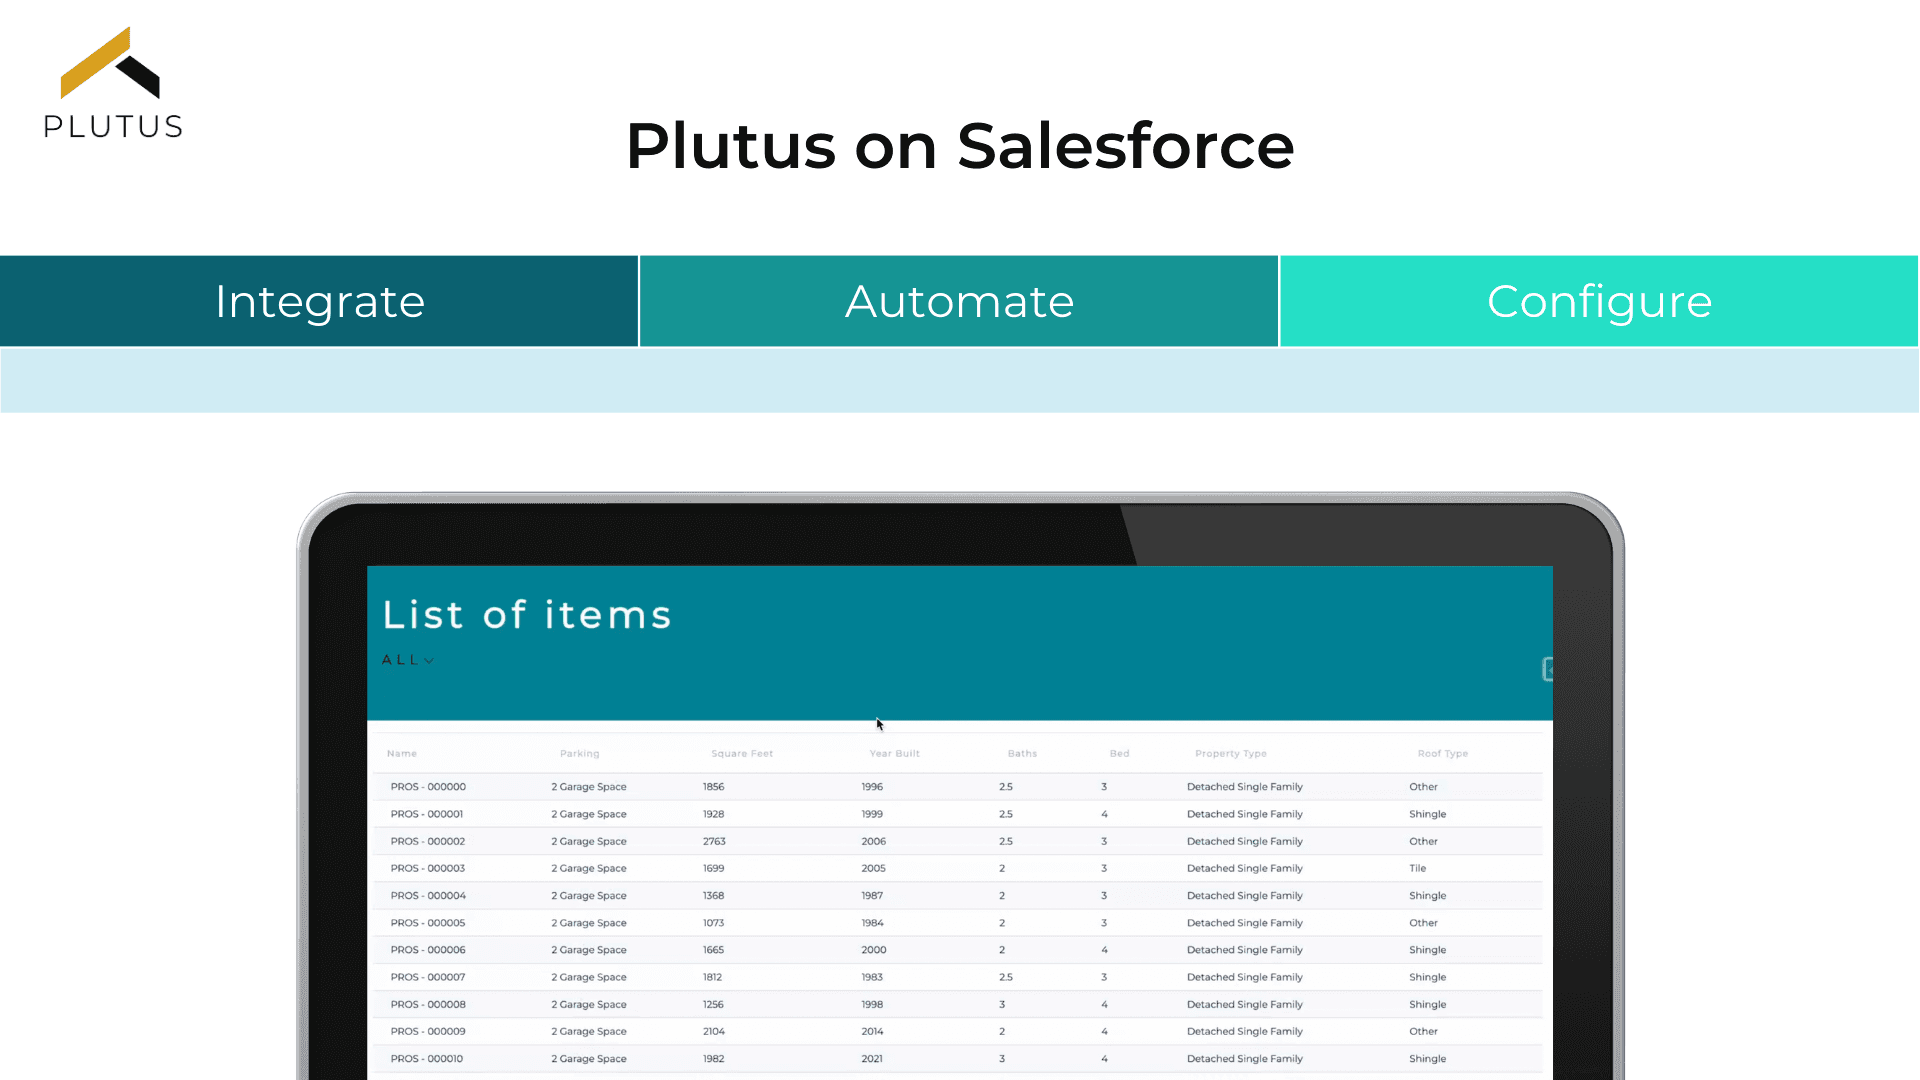Open record PROS - 000004
The width and height of the screenshot is (1920, 1080).
click(x=428, y=896)
